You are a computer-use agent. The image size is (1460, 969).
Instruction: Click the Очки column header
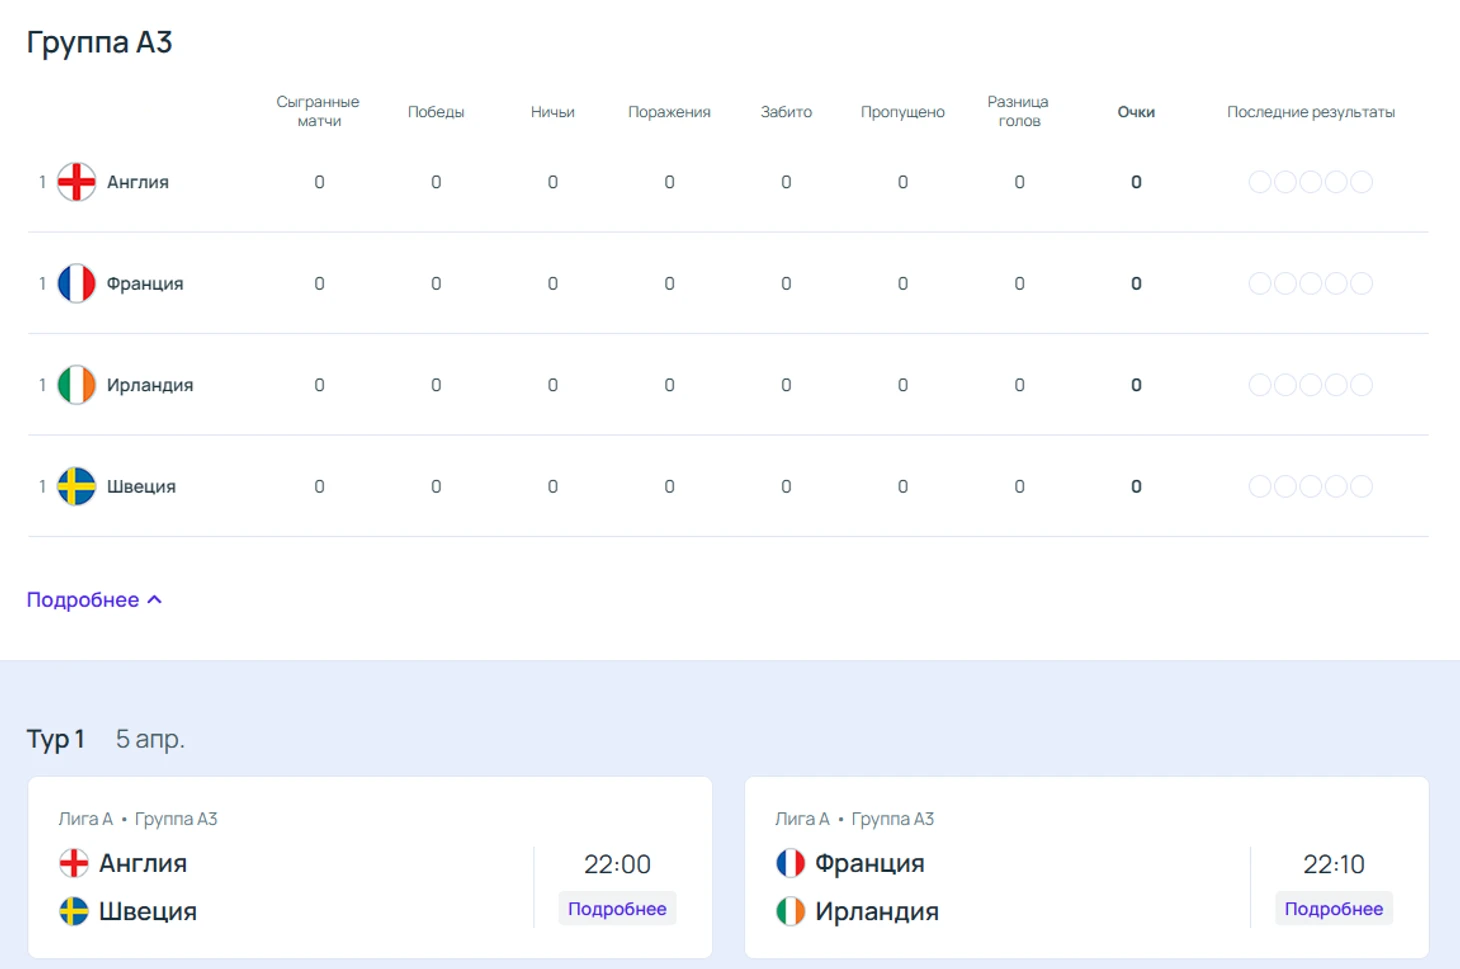(x=1136, y=112)
